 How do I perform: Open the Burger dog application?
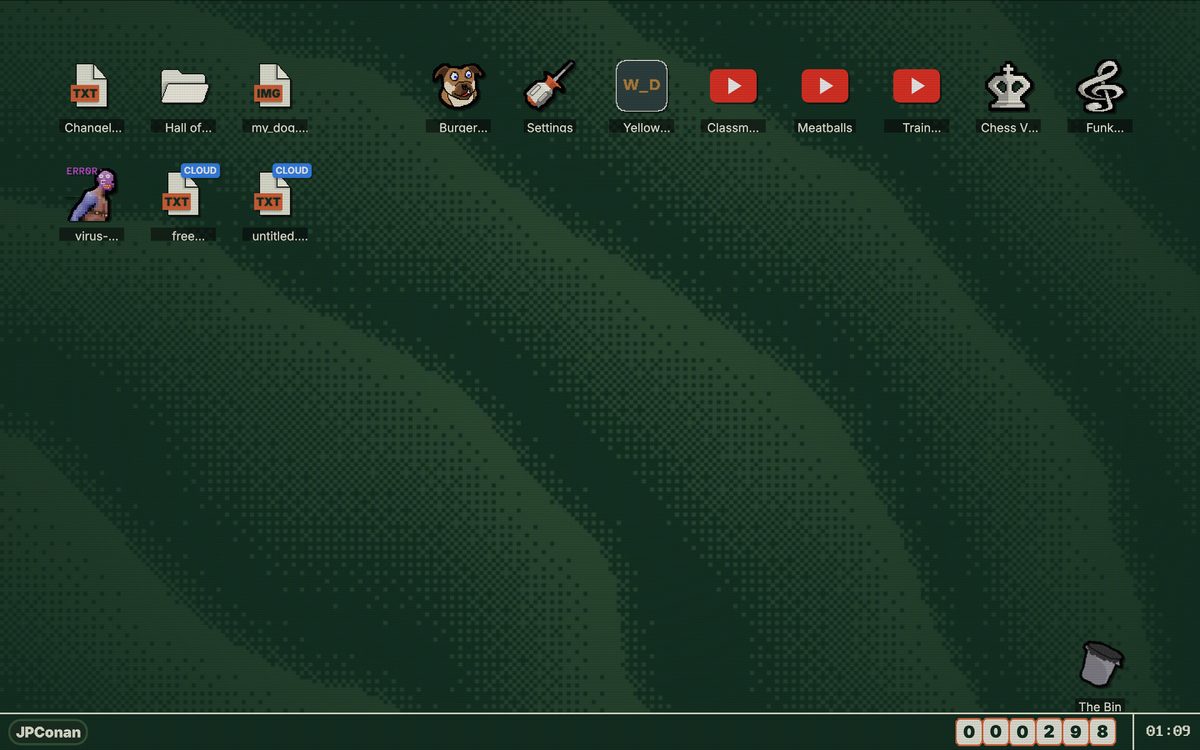point(458,88)
